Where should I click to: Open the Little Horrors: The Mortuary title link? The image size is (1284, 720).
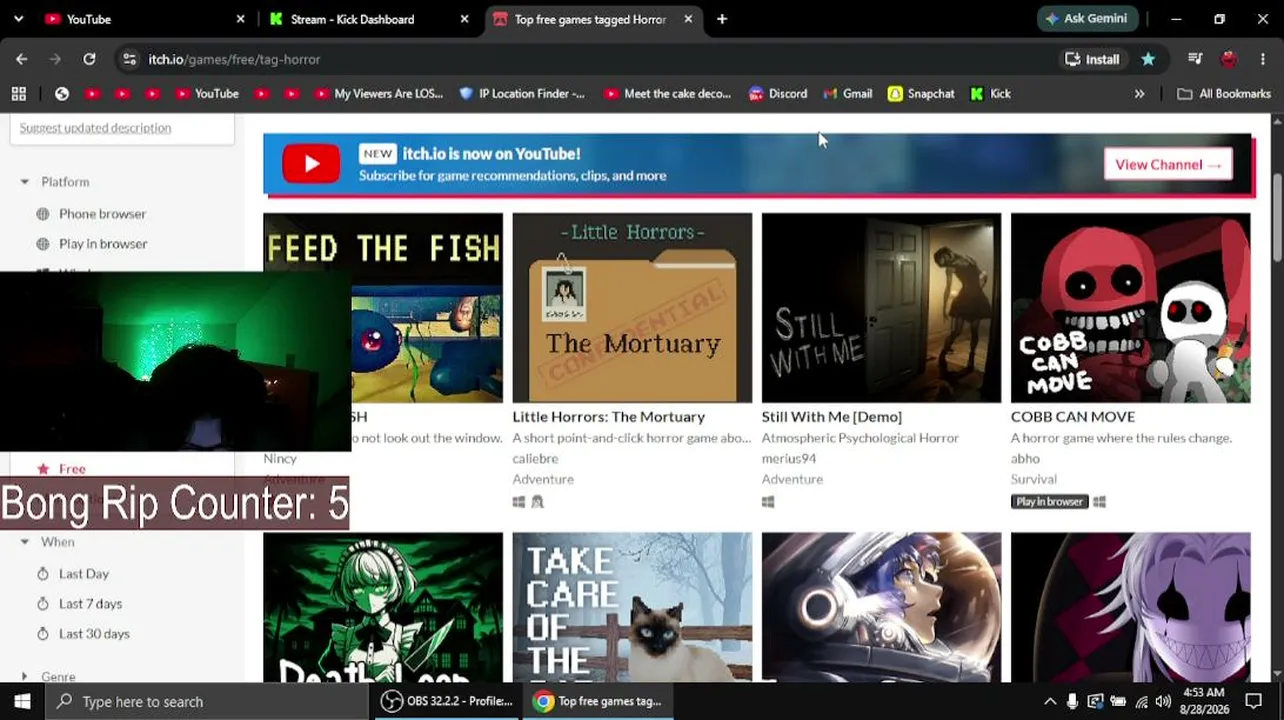tap(609, 417)
